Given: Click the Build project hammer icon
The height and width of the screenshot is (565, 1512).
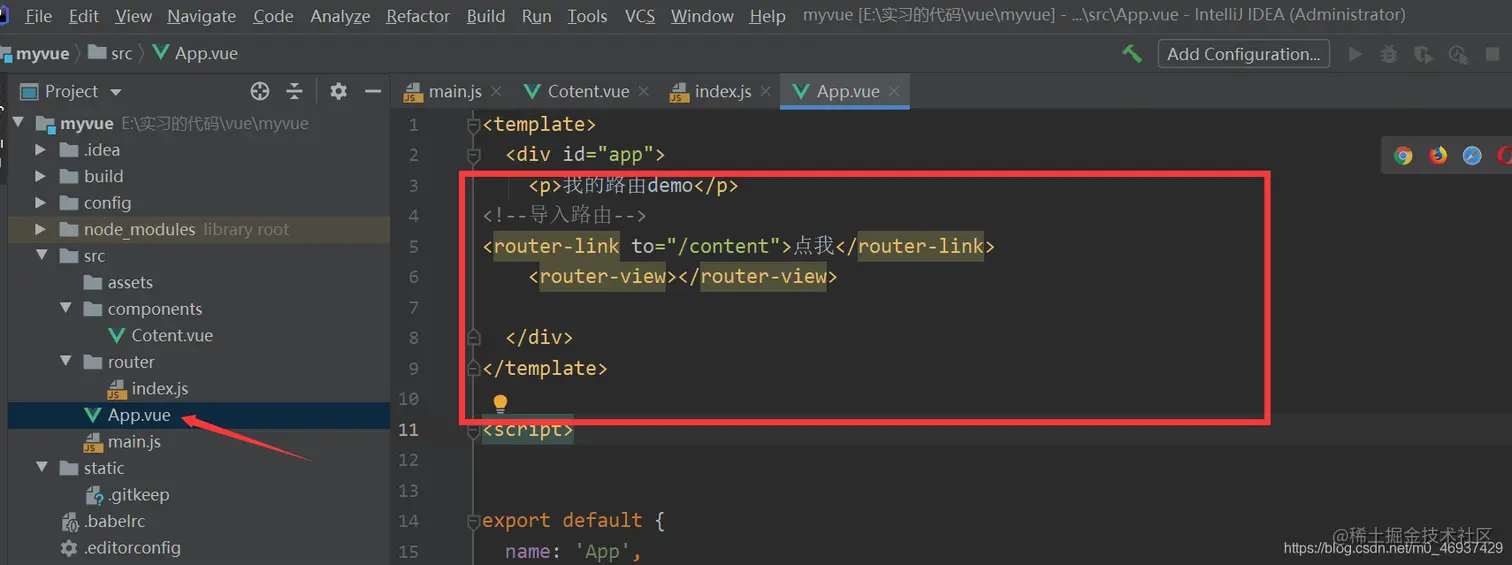Looking at the screenshot, I should 1131,54.
